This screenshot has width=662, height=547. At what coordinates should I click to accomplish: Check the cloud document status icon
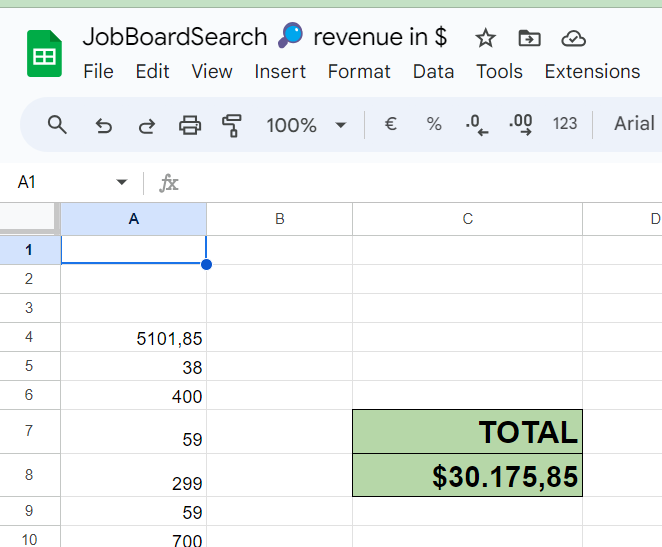click(x=573, y=38)
